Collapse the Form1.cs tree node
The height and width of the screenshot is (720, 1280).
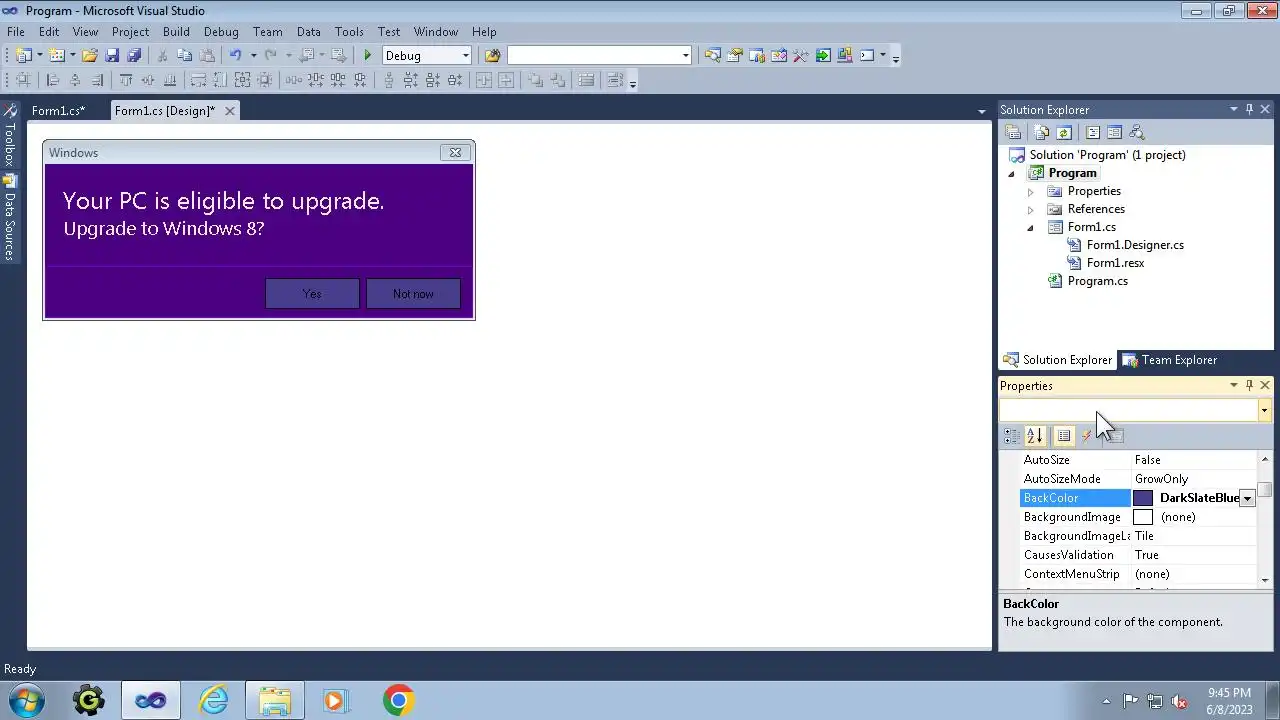(x=1030, y=227)
